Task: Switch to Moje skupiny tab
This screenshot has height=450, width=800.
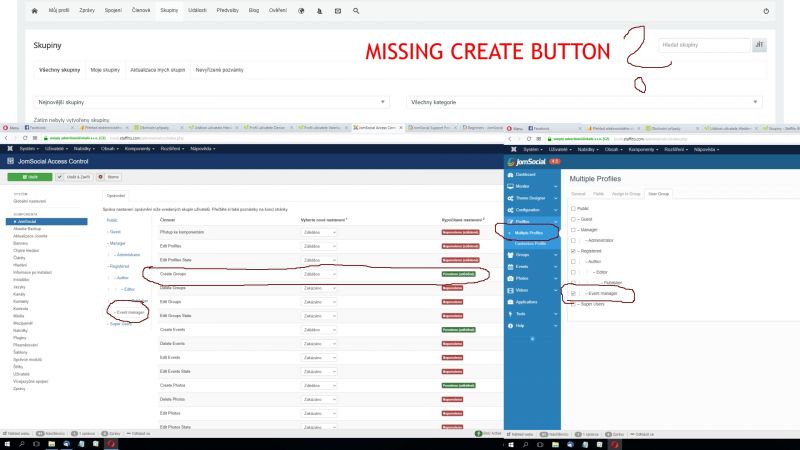Action: click(x=105, y=70)
